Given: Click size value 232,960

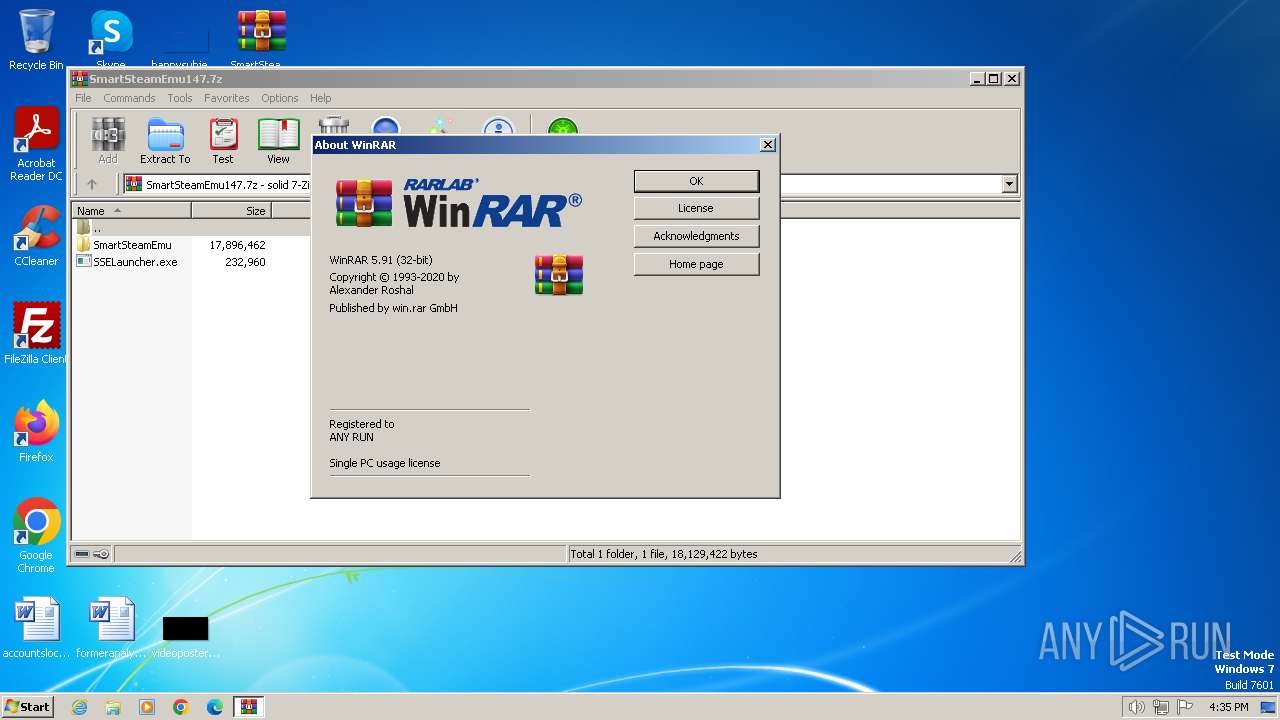Looking at the screenshot, I should pyautogui.click(x=245, y=262).
